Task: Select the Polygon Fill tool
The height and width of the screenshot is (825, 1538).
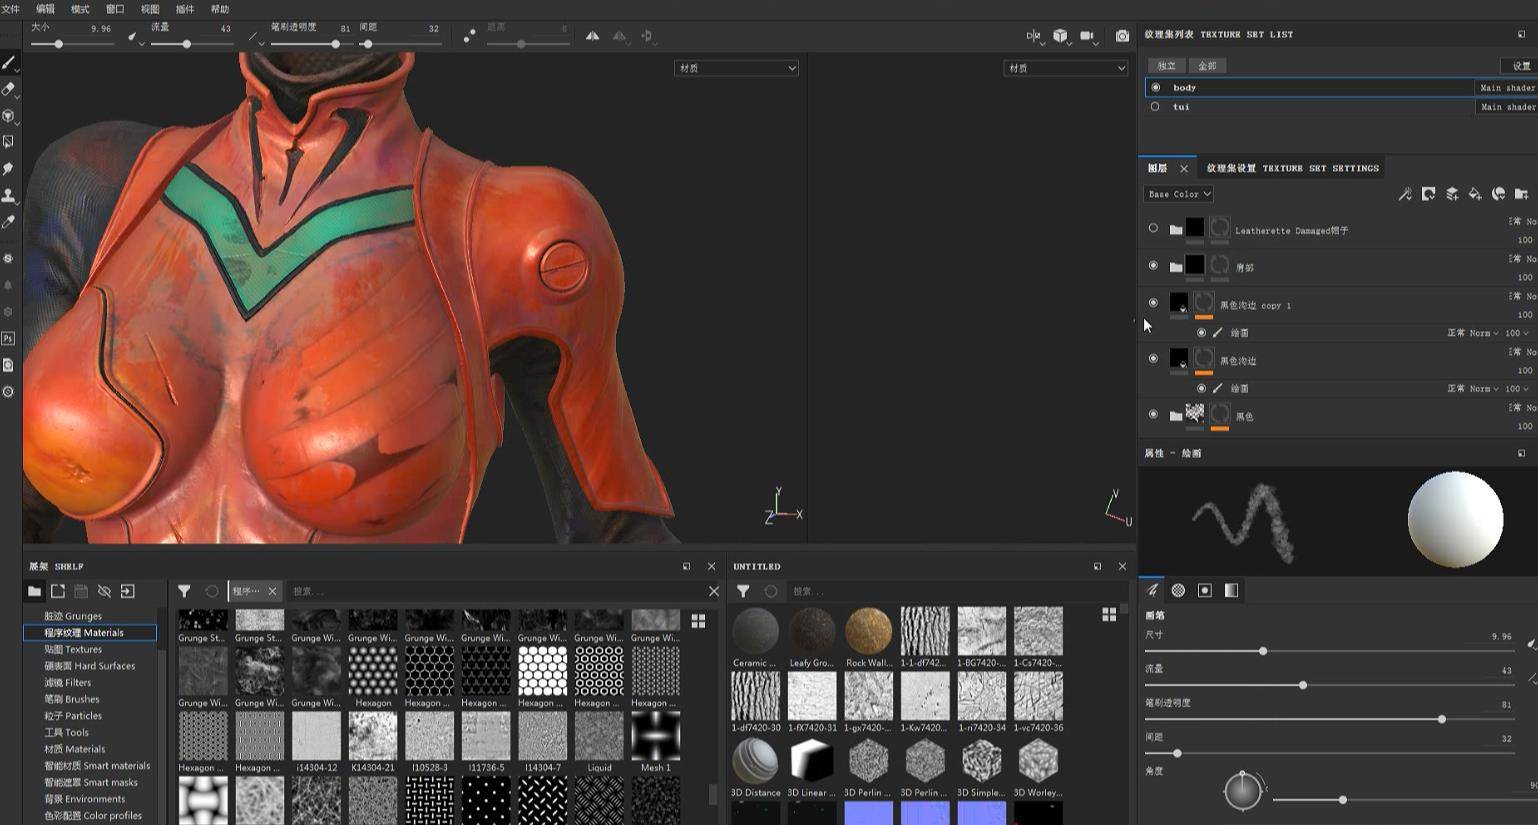Action: [9, 142]
